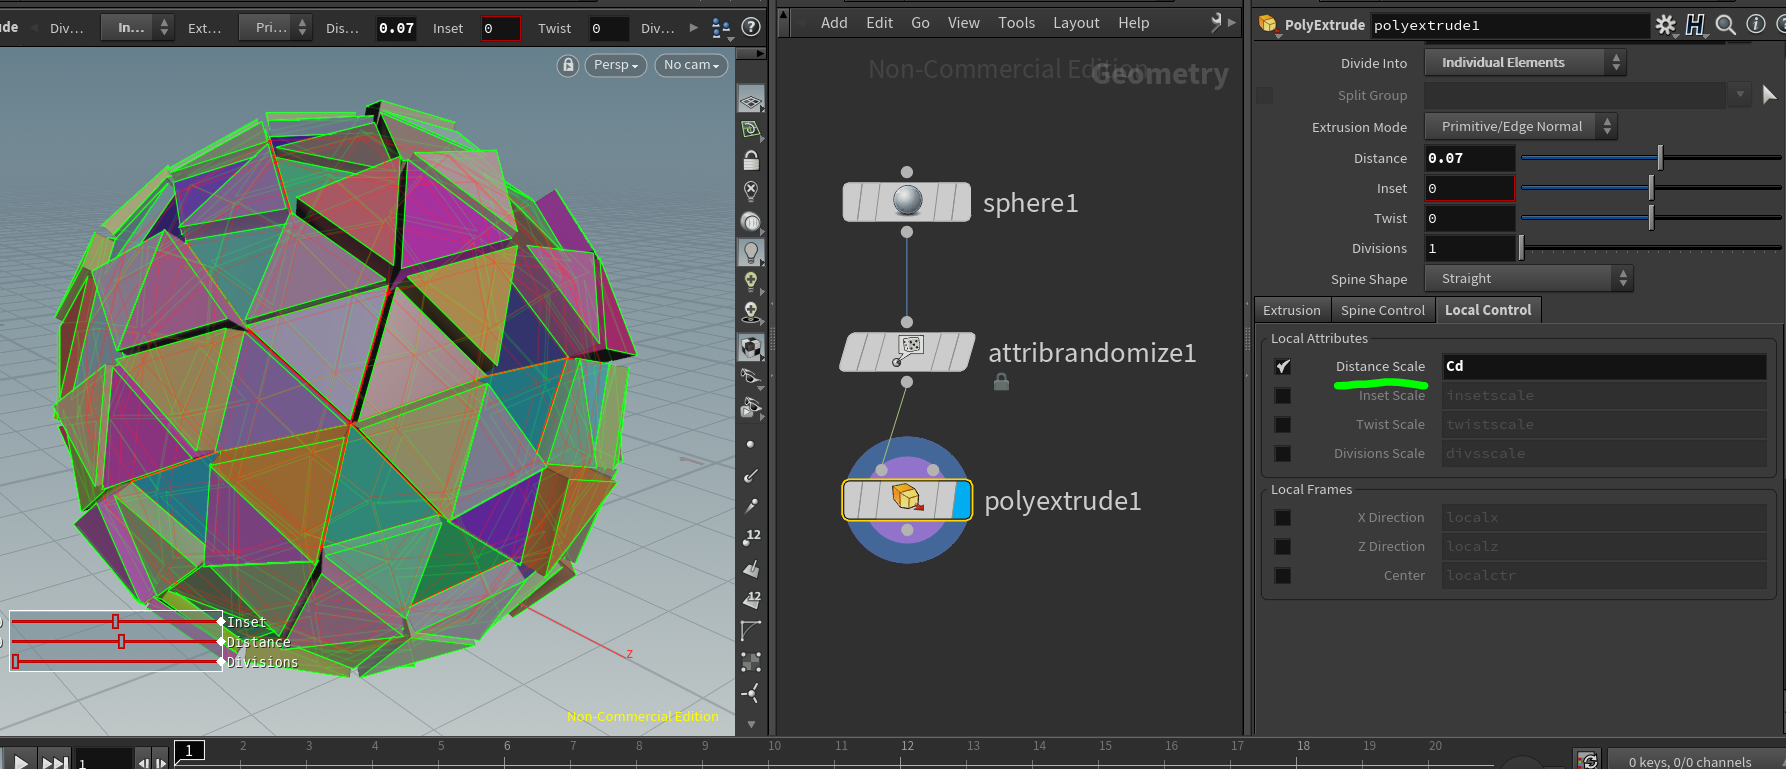Open the Split Group dropdown arrow
The image size is (1786, 769).
[1740, 95]
